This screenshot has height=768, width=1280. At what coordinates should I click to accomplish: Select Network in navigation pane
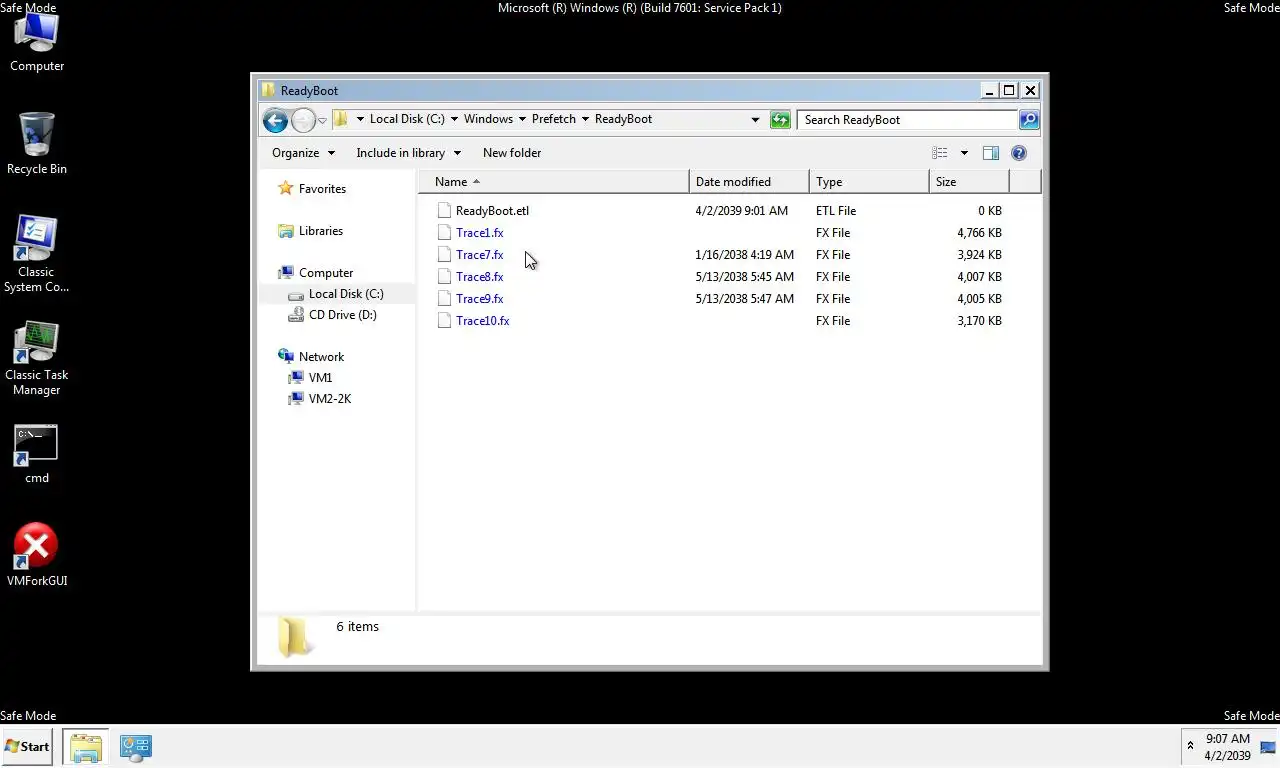[321, 357]
